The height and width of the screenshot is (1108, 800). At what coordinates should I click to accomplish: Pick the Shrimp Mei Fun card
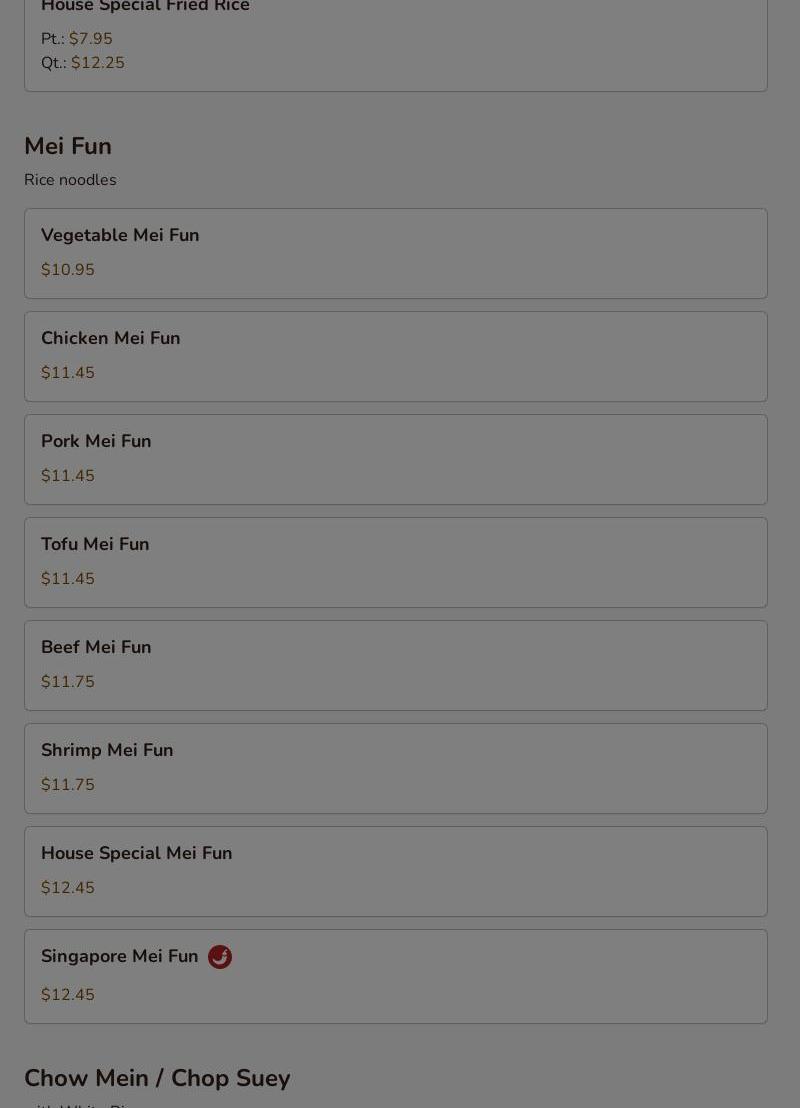pos(396,769)
